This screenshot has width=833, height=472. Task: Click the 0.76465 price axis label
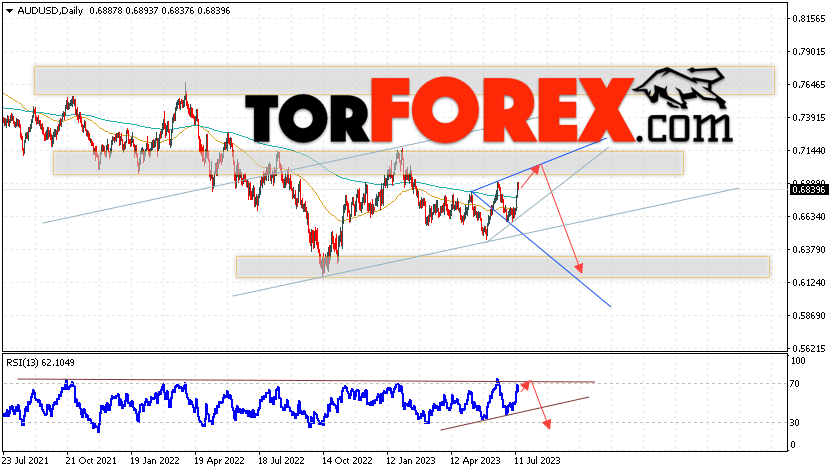pyautogui.click(x=809, y=85)
